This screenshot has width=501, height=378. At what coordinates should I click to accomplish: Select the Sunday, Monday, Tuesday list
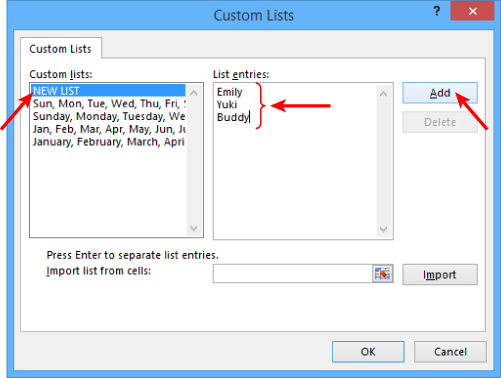click(108, 116)
